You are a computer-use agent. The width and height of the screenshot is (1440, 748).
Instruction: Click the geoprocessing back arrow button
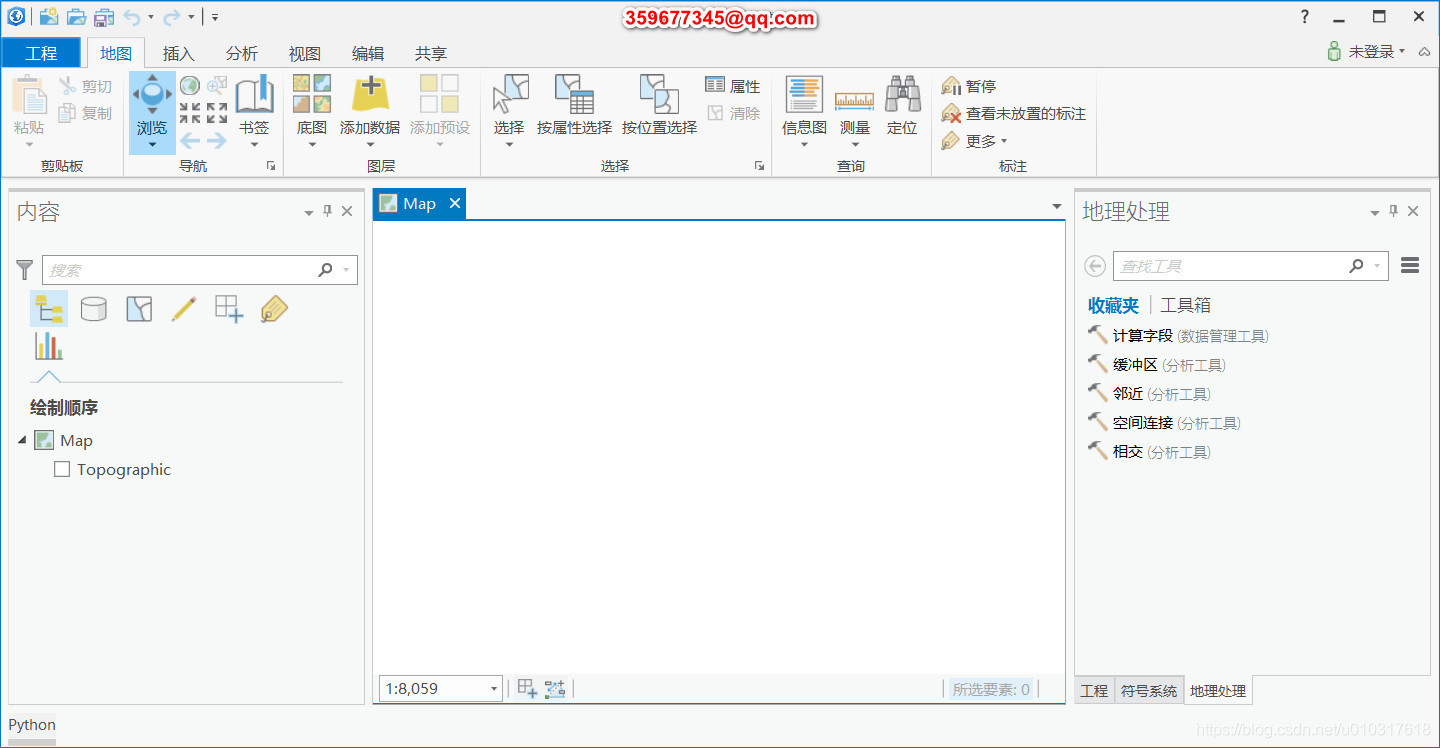point(1095,266)
